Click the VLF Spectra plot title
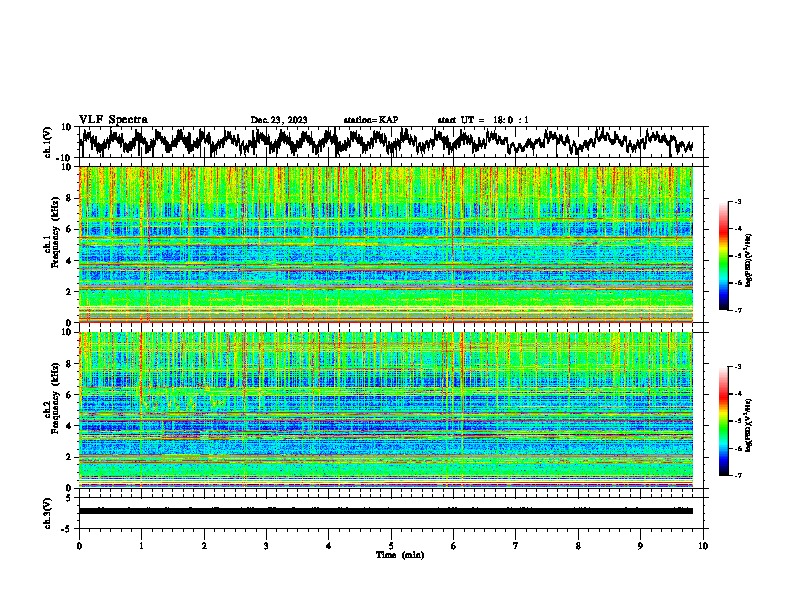Viewport: 792px width, 612px height. (x=113, y=120)
